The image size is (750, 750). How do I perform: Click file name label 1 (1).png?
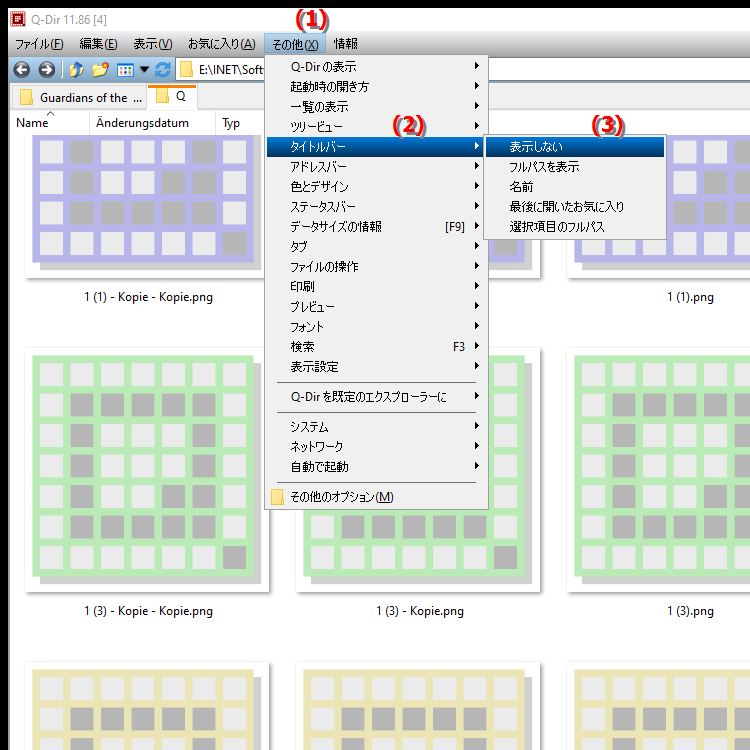[690, 297]
